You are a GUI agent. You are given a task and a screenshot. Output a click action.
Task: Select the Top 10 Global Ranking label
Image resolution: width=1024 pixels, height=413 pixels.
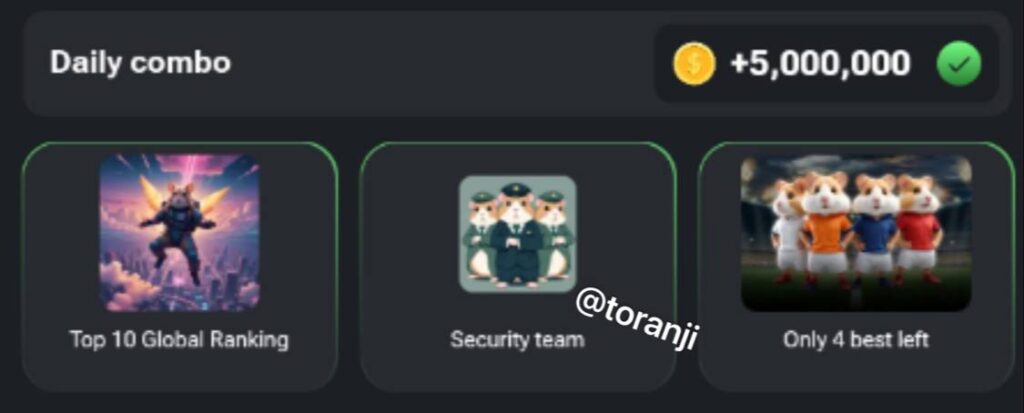(x=179, y=340)
